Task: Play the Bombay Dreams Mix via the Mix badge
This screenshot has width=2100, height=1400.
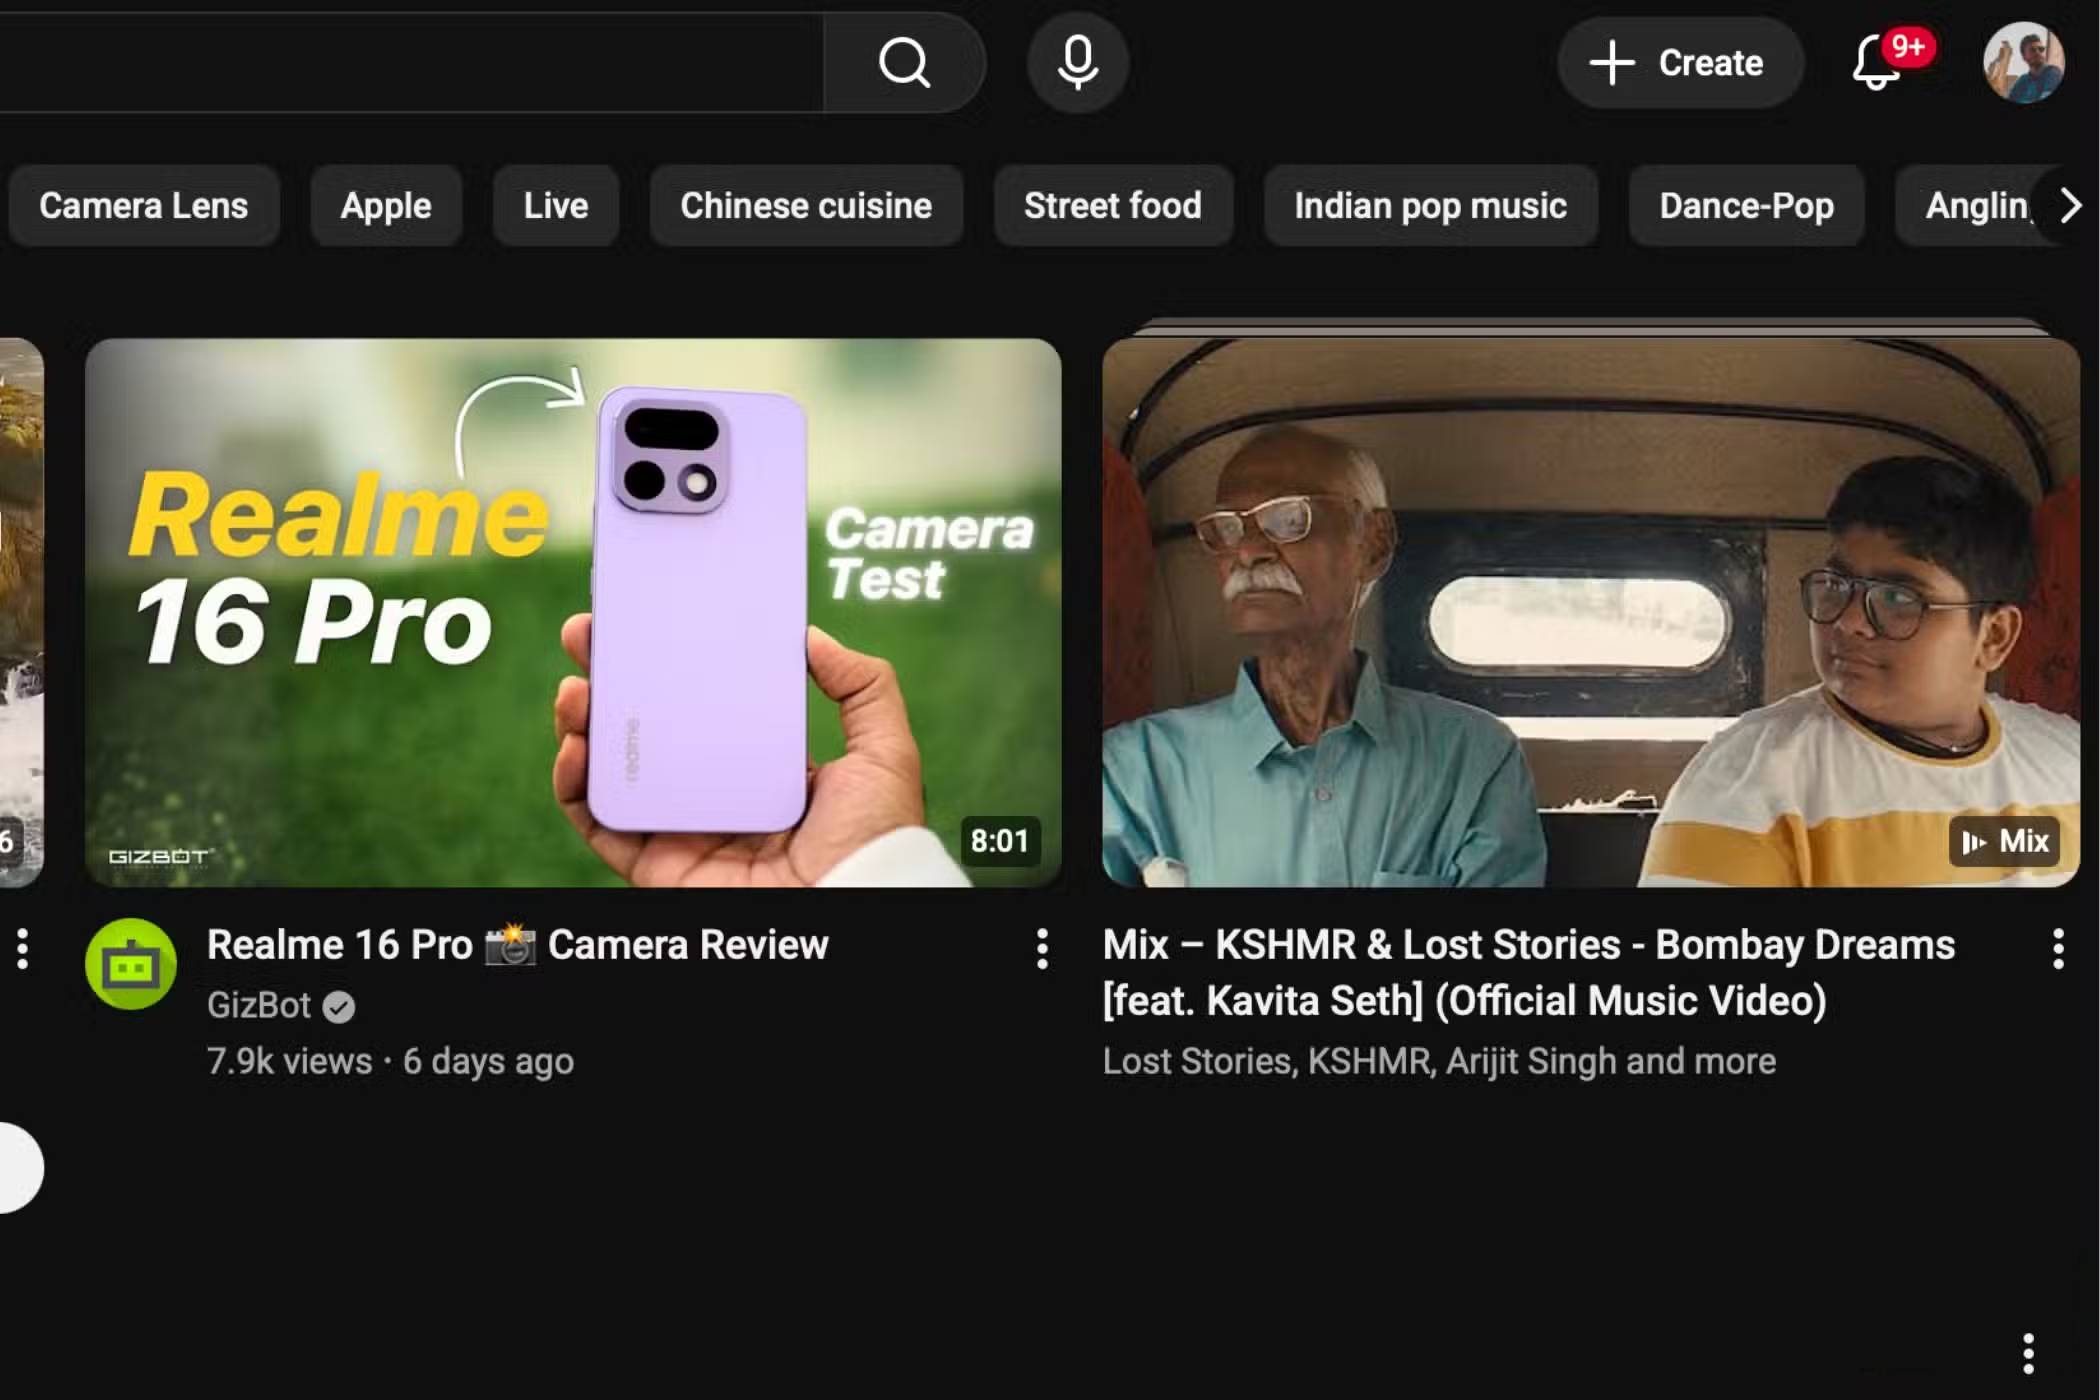Action: tap(2003, 842)
